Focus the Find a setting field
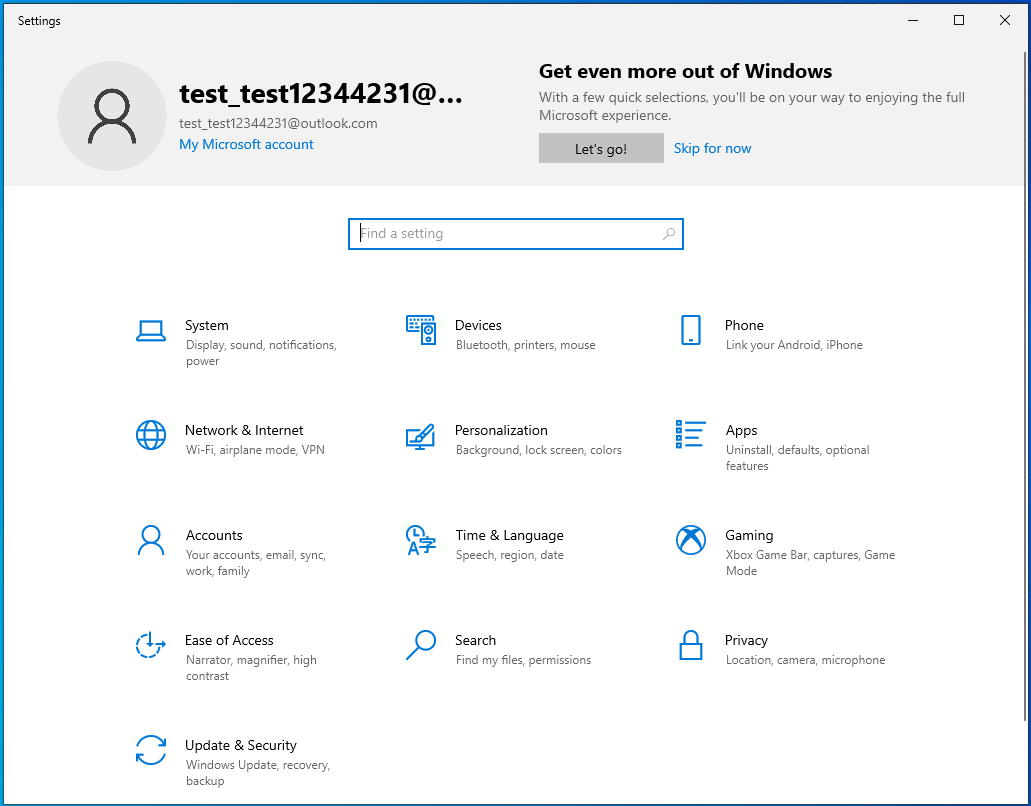1031x806 pixels. coord(516,234)
